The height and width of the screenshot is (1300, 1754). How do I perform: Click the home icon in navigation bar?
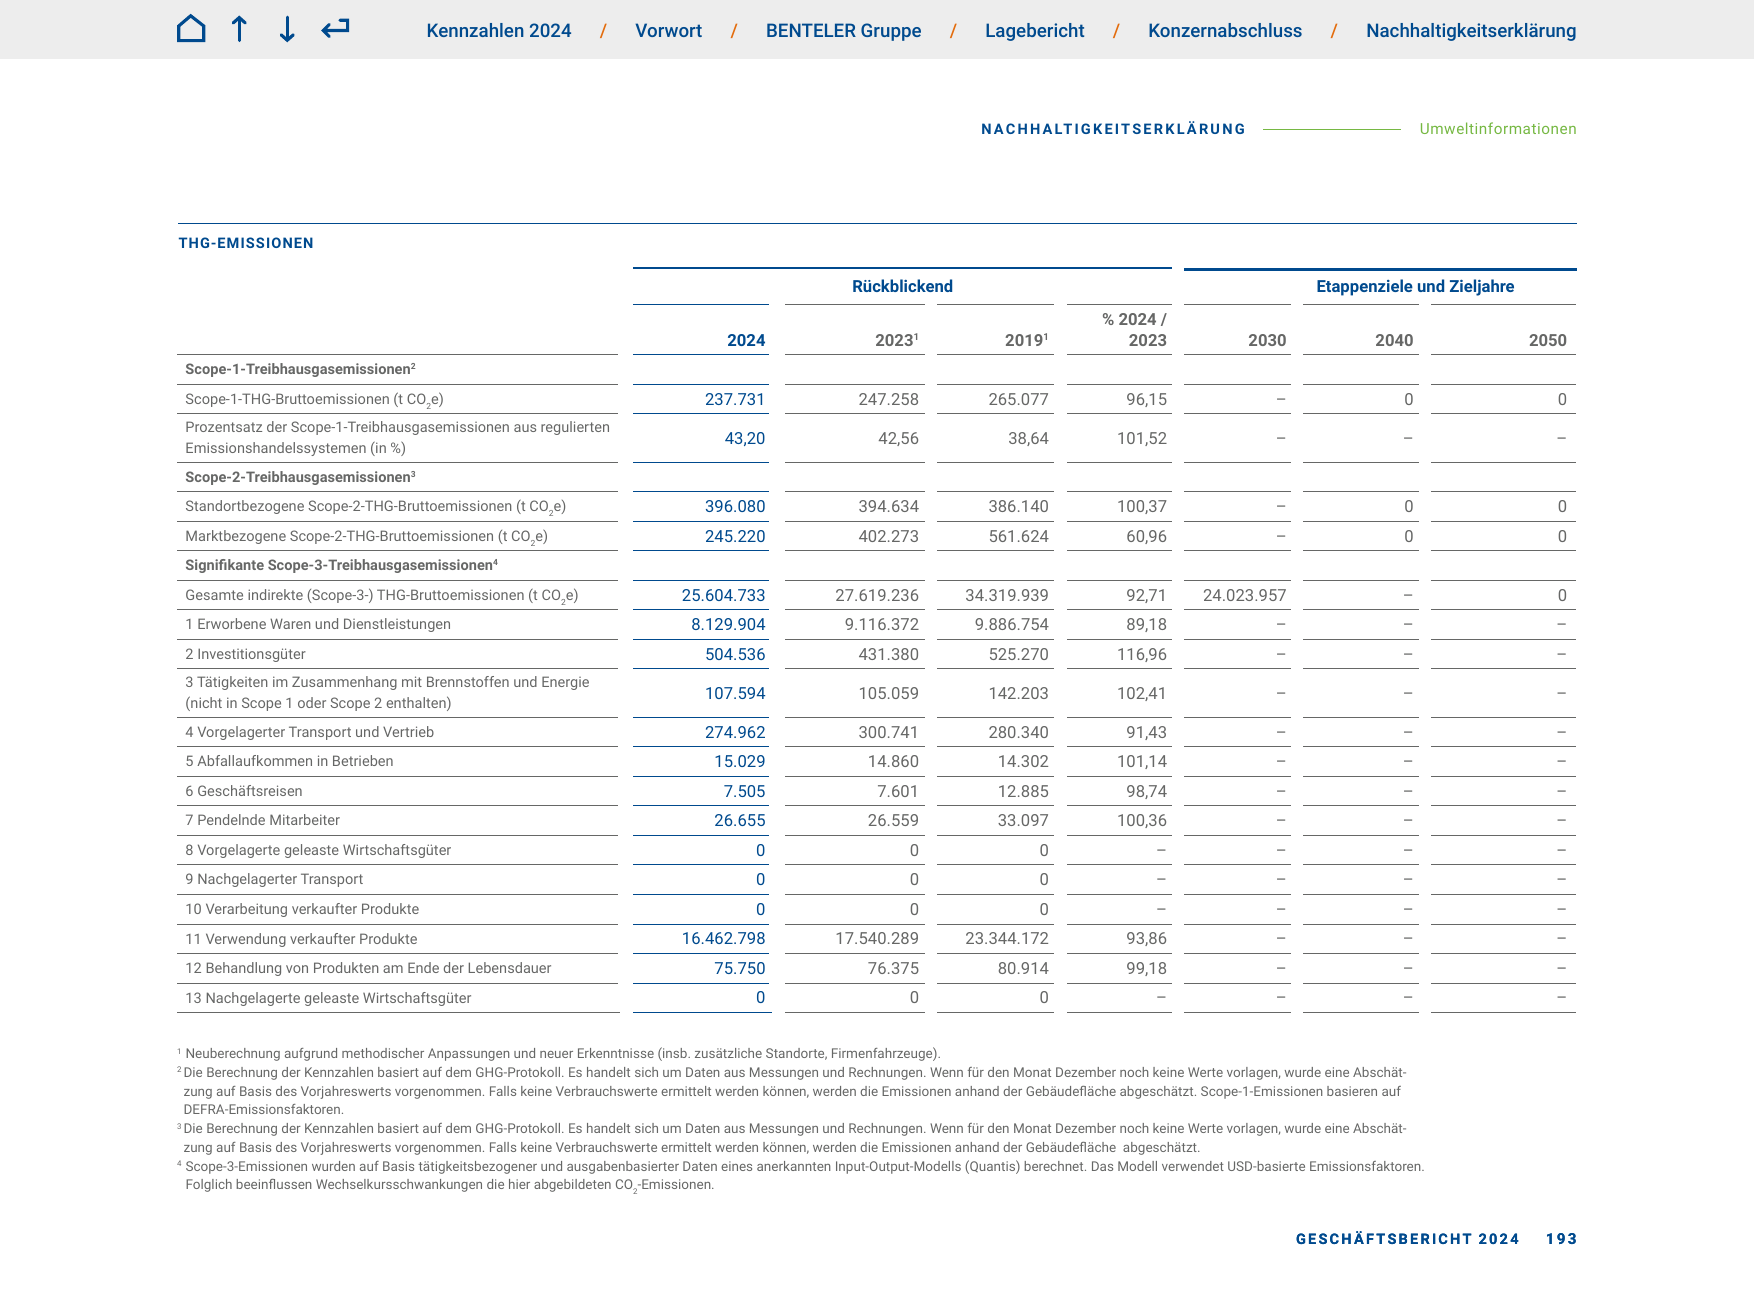click(x=191, y=29)
